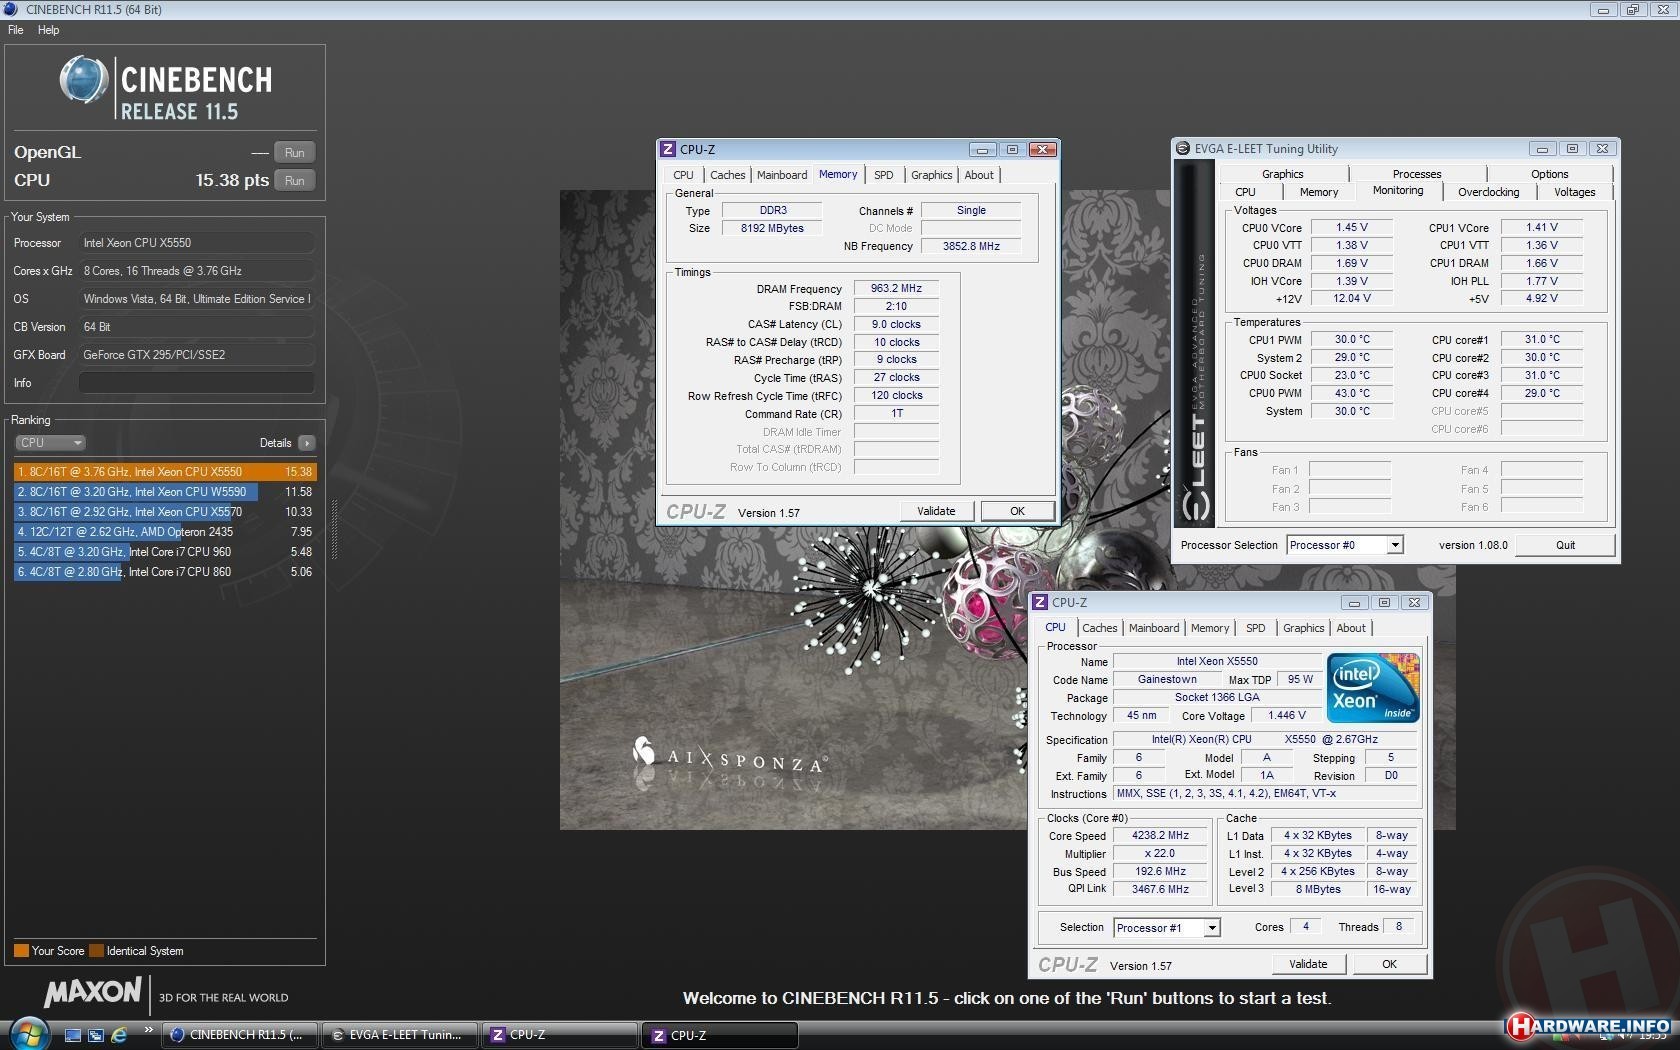Expand the quick launch overflow chevron
The height and width of the screenshot is (1050, 1680).
pos(149,1029)
